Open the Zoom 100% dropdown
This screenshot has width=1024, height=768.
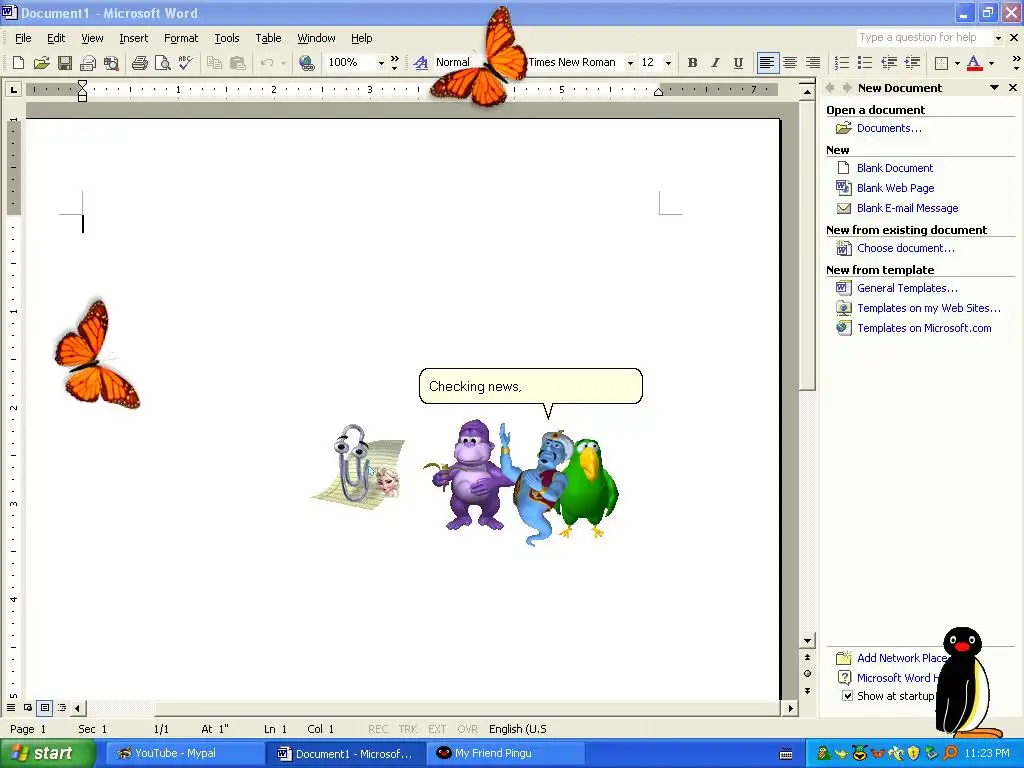[381, 63]
